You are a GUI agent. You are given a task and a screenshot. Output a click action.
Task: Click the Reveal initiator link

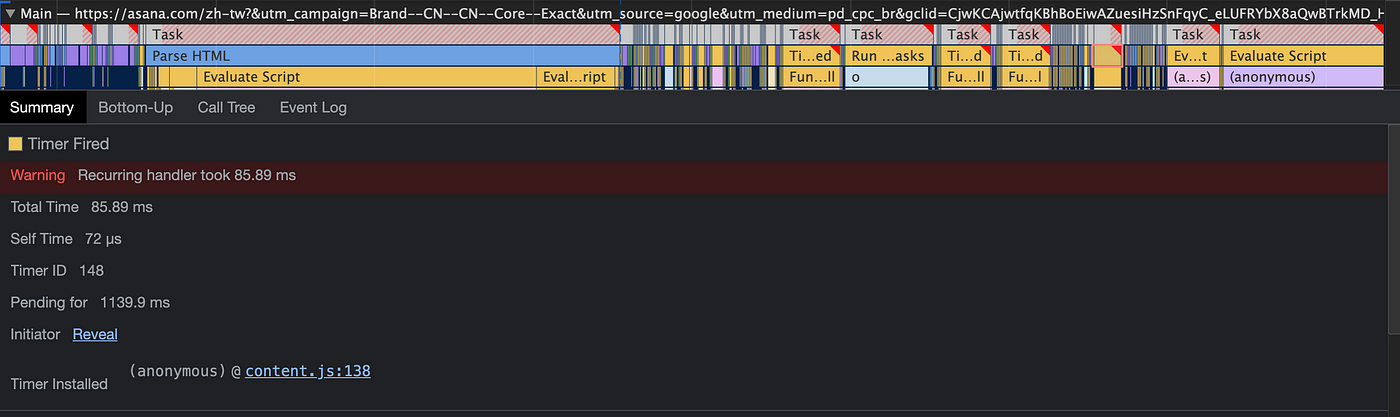pyautogui.click(x=95, y=334)
